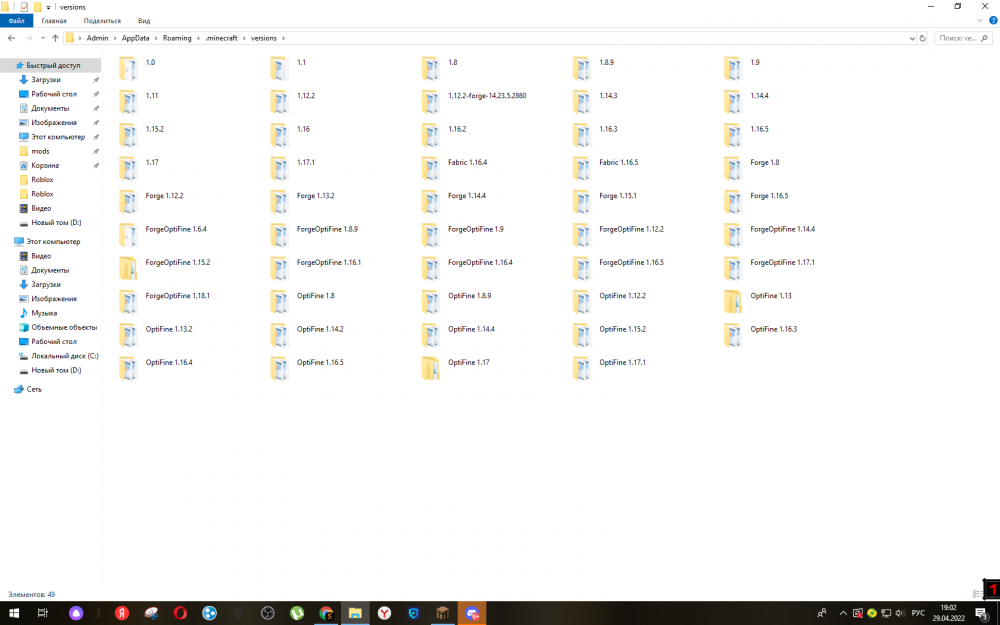Open Task View on the taskbar
This screenshot has width=1000, height=625.
43,614
